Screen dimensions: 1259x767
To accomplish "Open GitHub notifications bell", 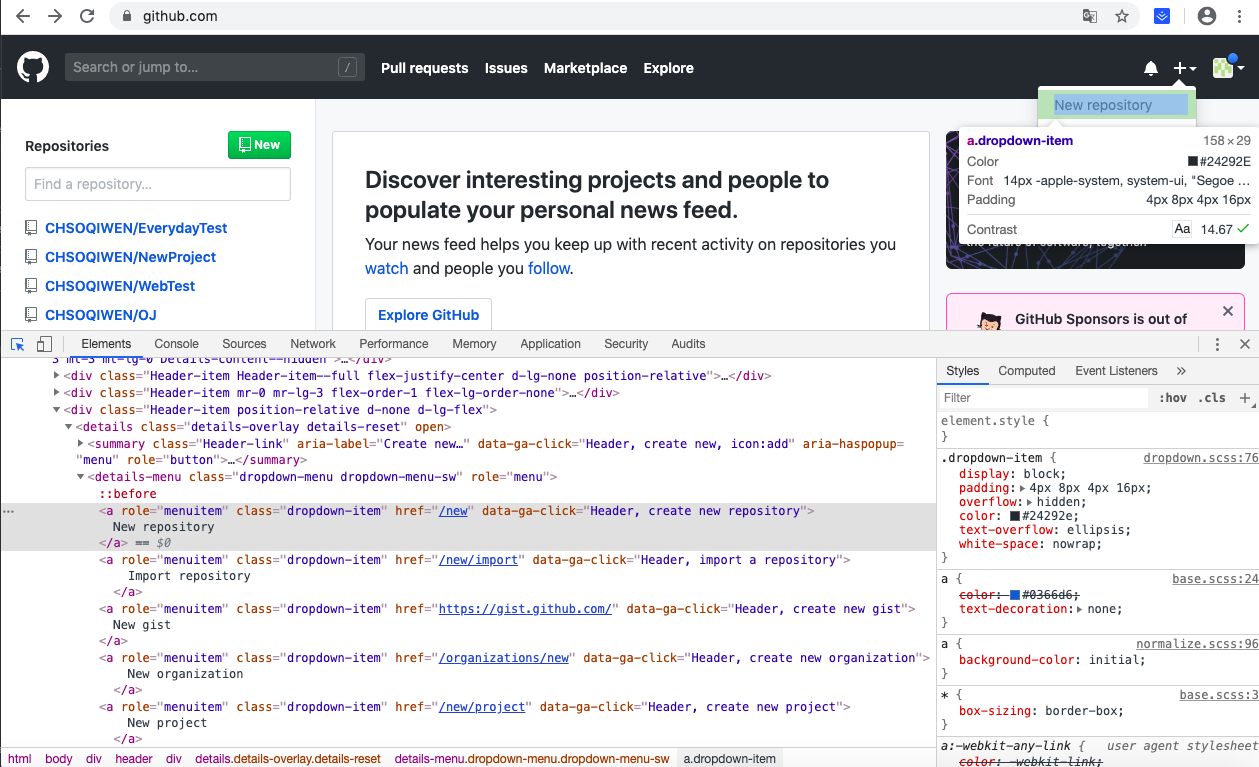I will coord(1151,68).
